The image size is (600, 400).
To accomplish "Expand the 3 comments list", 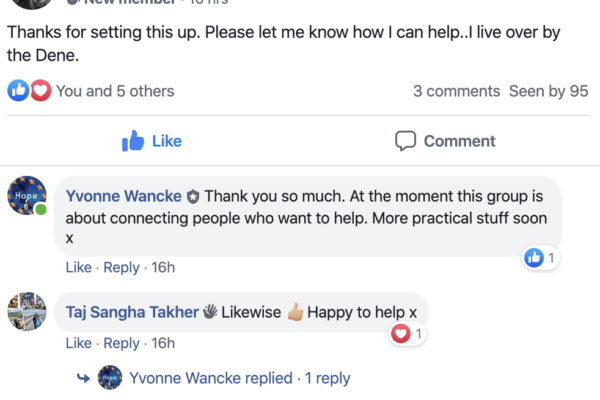I will (x=456, y=91).
